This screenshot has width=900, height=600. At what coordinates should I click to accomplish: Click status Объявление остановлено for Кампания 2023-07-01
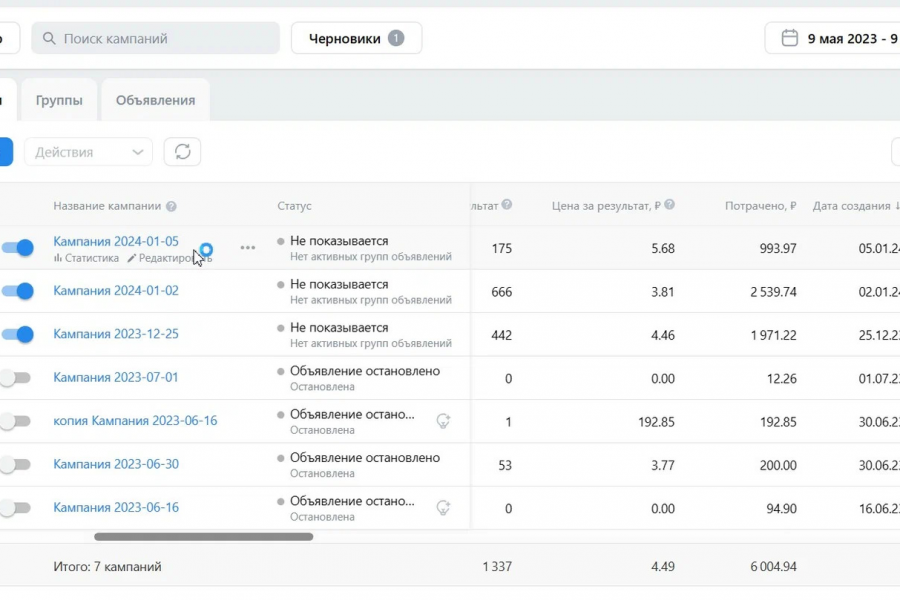coord(365,371)
